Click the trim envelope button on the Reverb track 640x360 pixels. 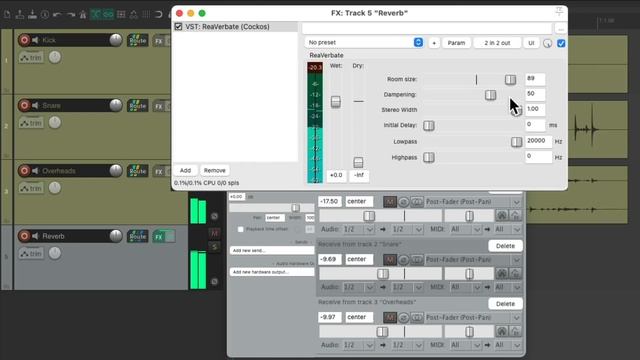pyautogui.click(x=31, y=253)
